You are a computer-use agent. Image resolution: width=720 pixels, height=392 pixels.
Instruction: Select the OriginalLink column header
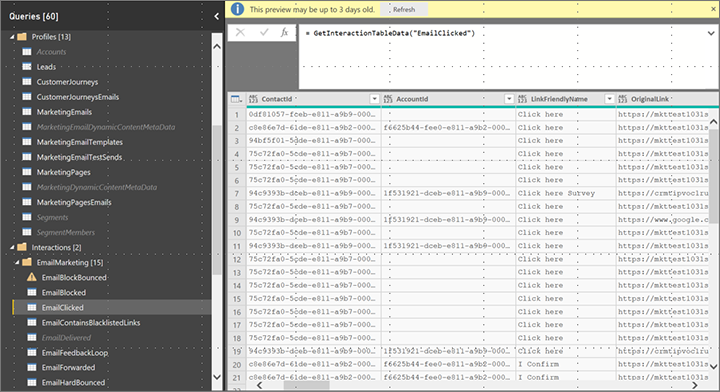pyautogui.click(x=668, y=99)
